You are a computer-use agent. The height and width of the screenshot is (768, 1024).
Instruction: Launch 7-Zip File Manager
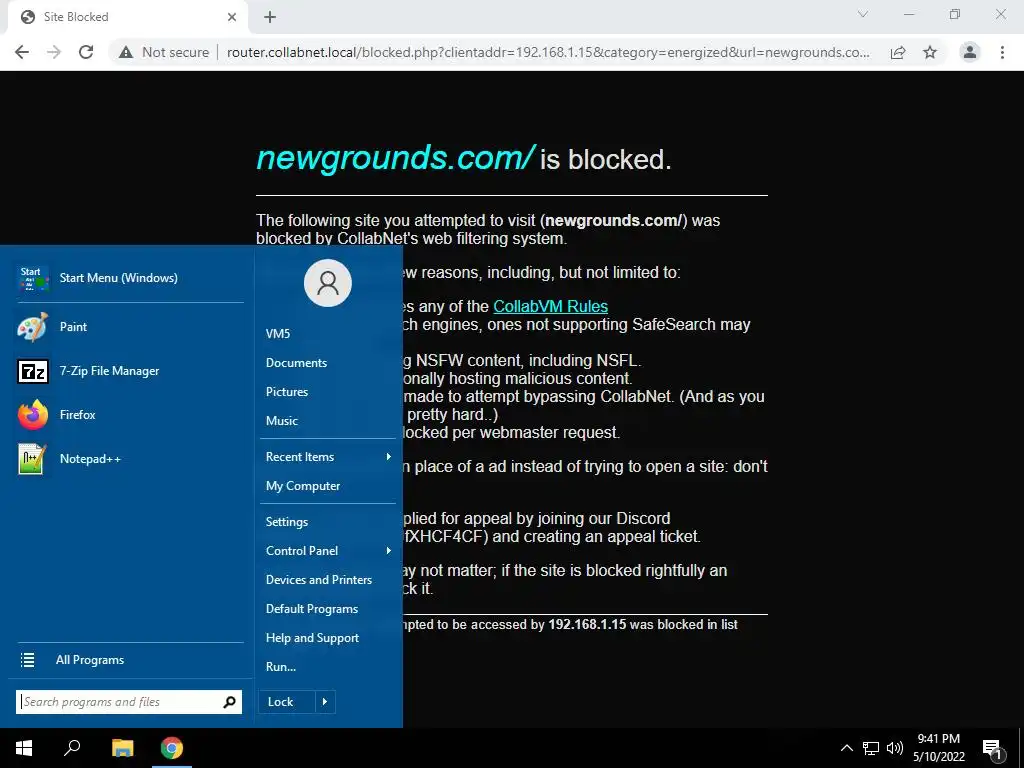pyautogui.click(x=131, y=371)
